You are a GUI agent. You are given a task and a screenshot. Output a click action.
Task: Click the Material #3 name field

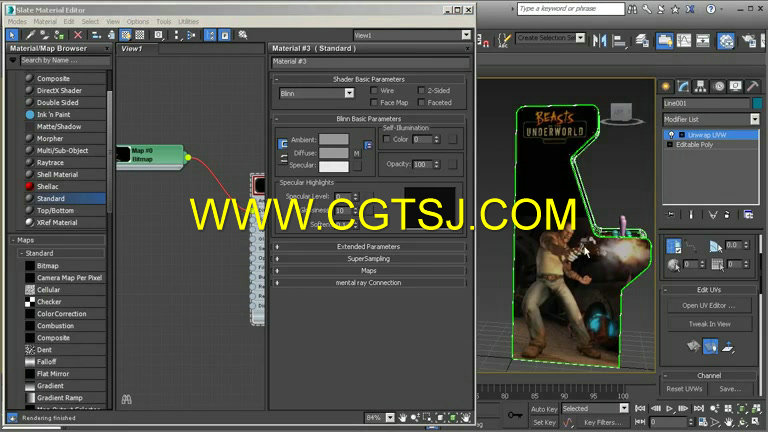(x=370, y=62)
